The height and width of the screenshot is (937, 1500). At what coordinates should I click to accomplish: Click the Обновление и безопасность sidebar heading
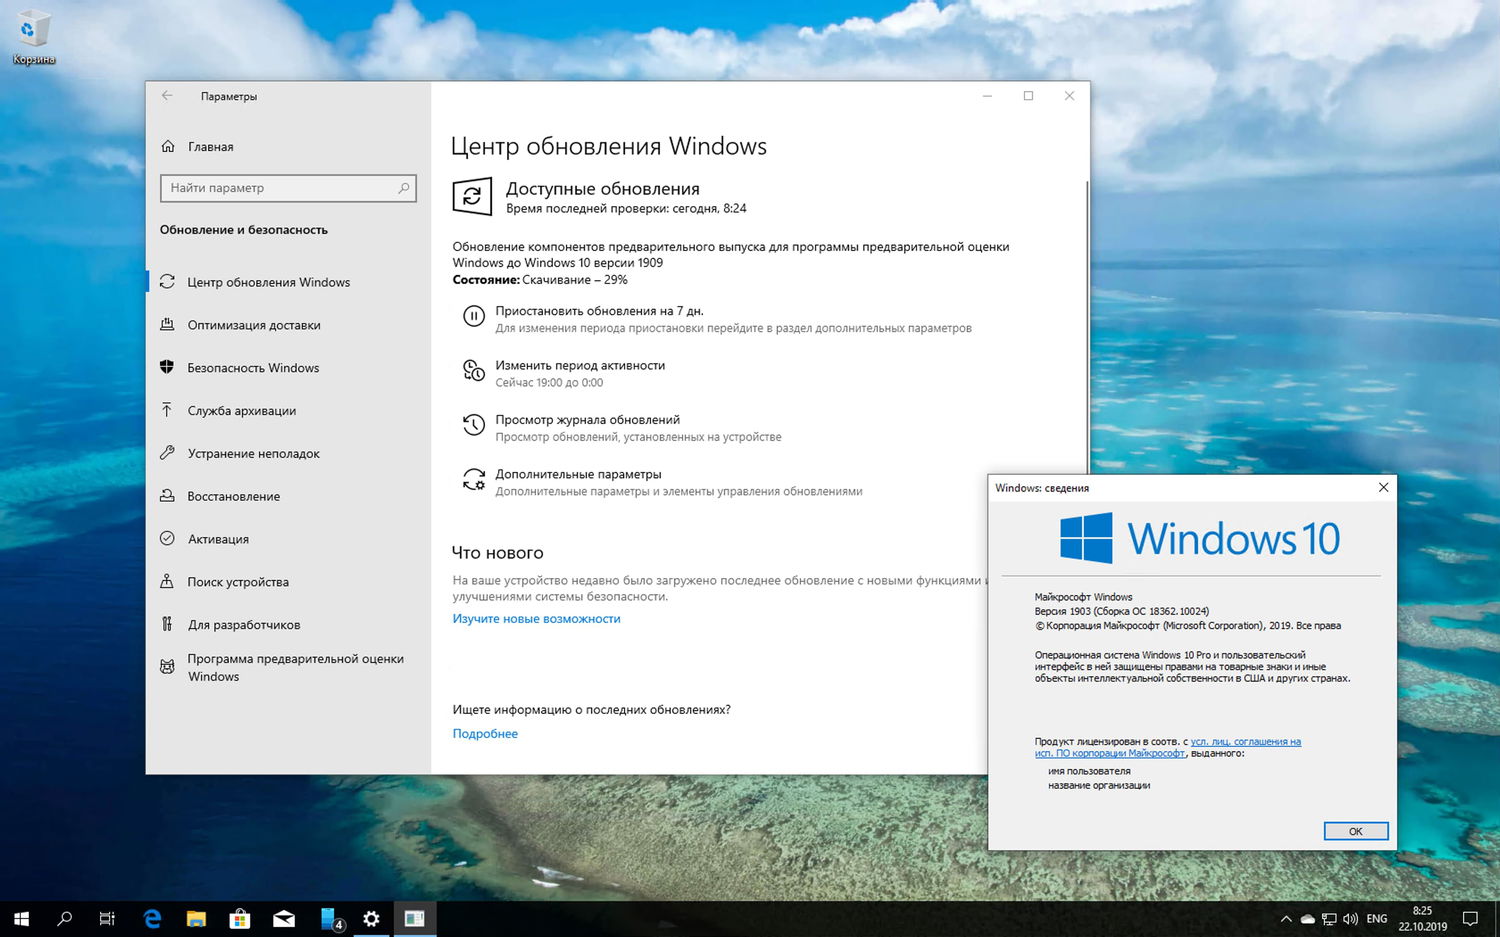tap(244, 230)
